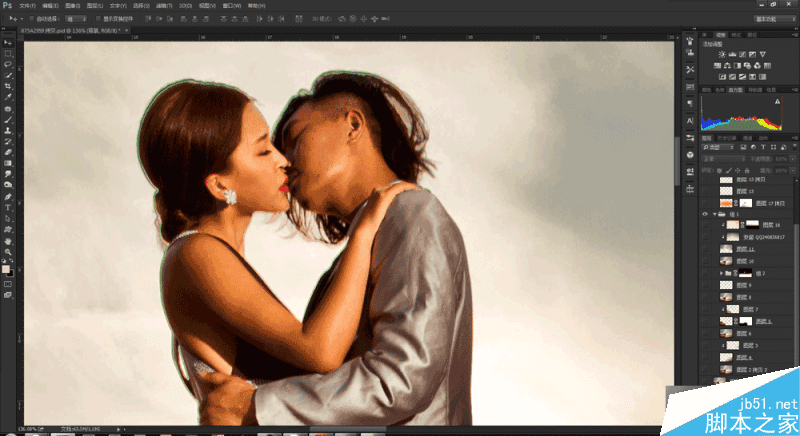800x436 pixels.
Task: Open the Layers panel flyout menu
Action: 795,138
